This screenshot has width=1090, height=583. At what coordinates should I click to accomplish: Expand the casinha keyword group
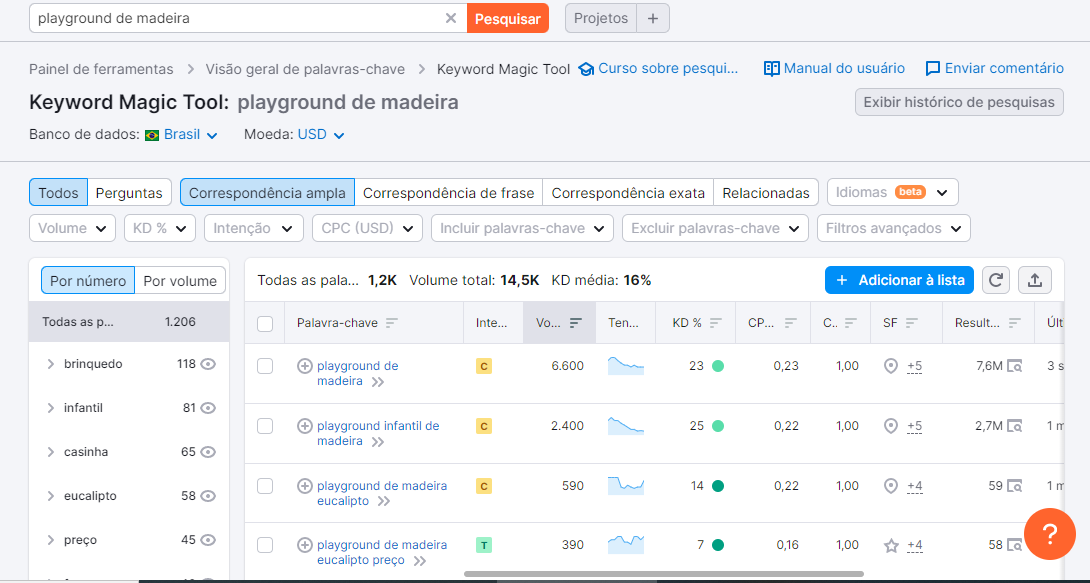(51, 452)
